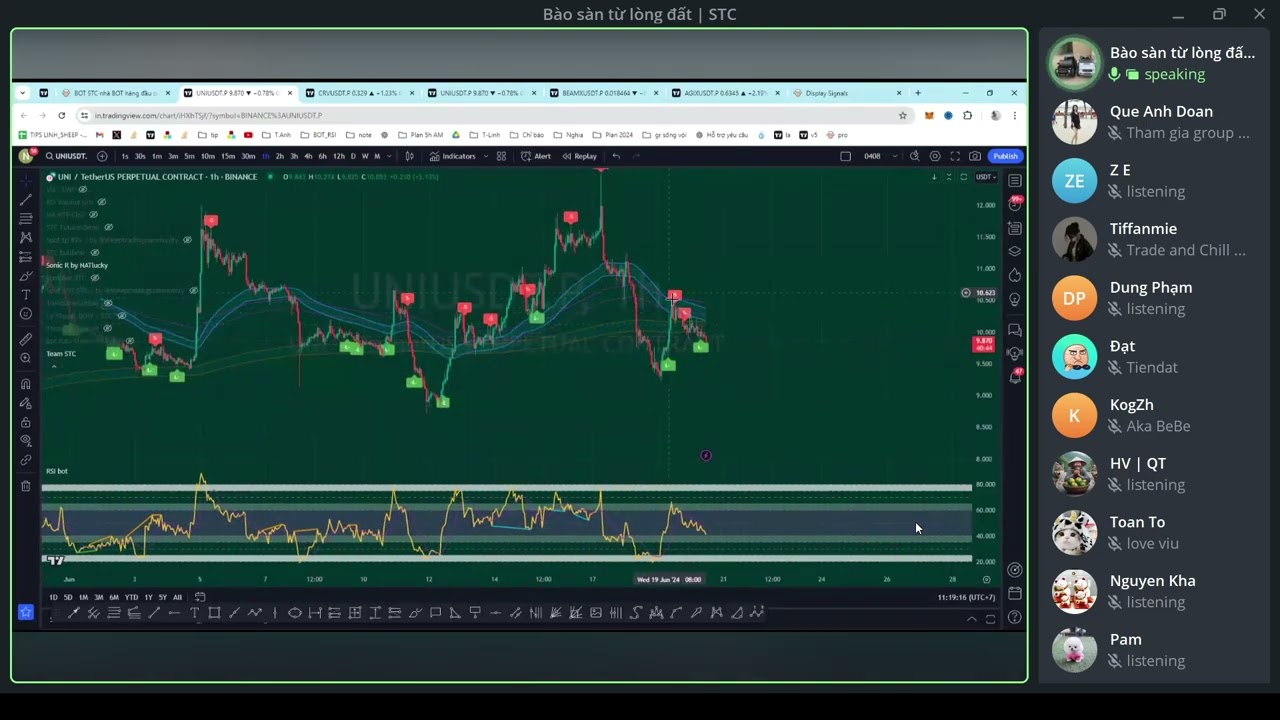This screenshot has width=1280, height=720.
Task: Select the 5Y date range
Action: tap(162, 597)
